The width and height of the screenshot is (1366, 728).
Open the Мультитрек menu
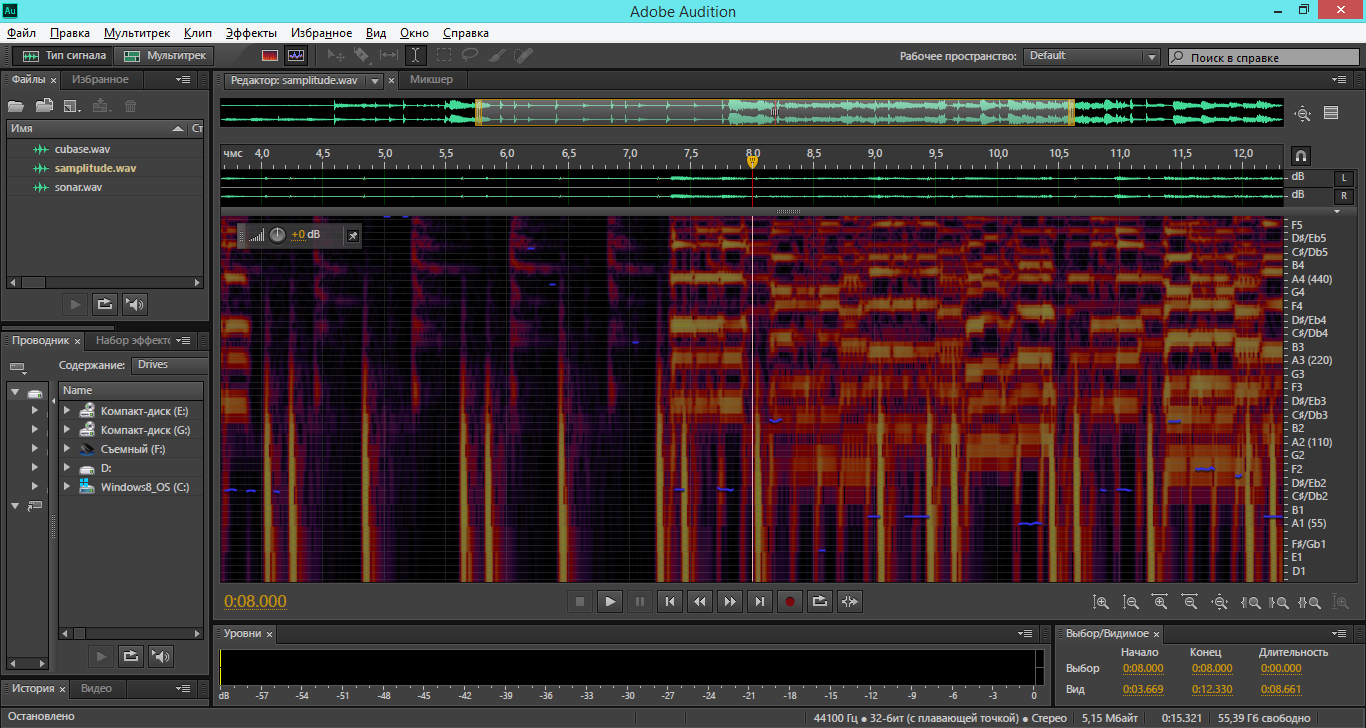coord(137,33)
